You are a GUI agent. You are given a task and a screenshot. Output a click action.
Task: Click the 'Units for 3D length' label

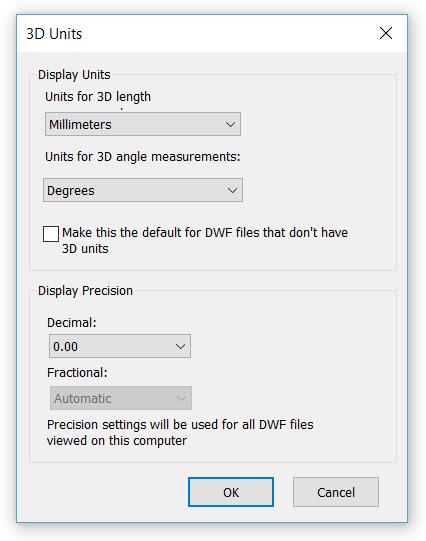pyautogui.click(x=98, y=97)
